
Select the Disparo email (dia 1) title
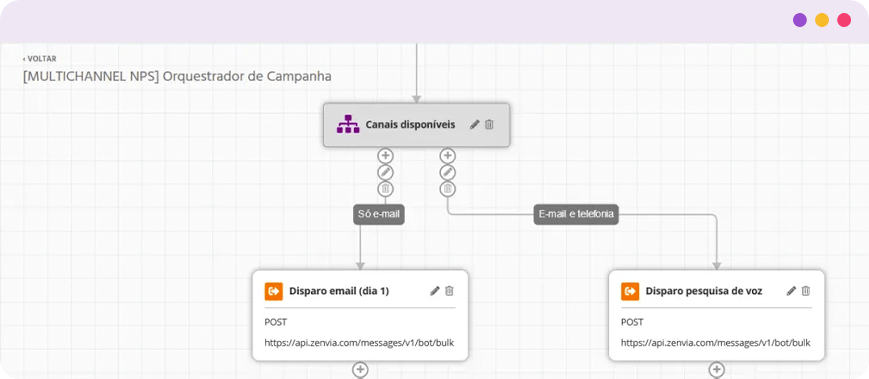click(339, 291)
